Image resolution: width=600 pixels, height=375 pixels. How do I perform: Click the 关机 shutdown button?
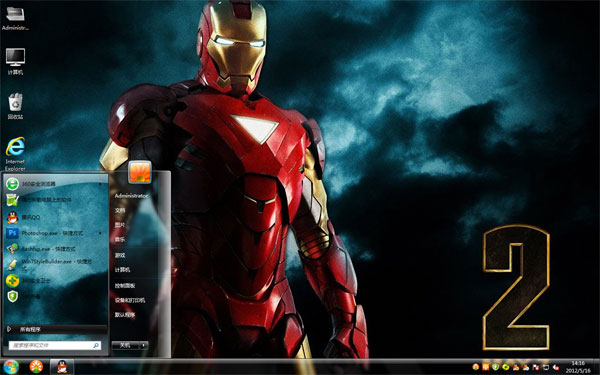pos(125,345)
